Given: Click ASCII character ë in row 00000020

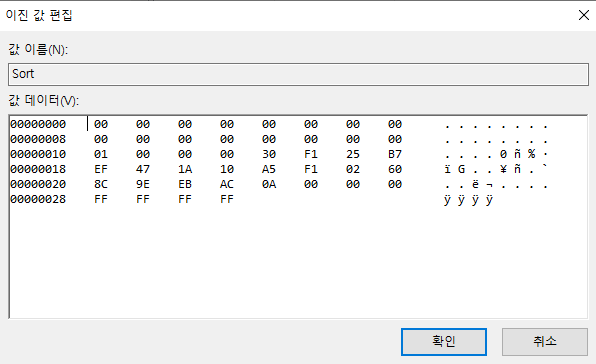Looking at the screenshot, I should tap(476, 184).
